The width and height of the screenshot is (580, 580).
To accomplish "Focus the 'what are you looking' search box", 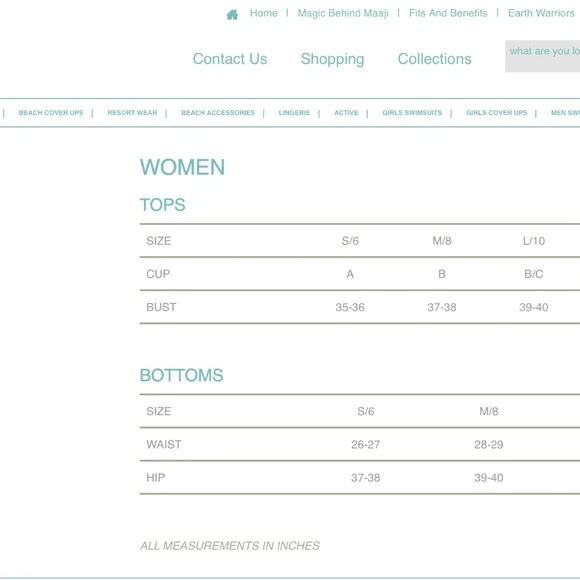I will (x=543, y=56).
